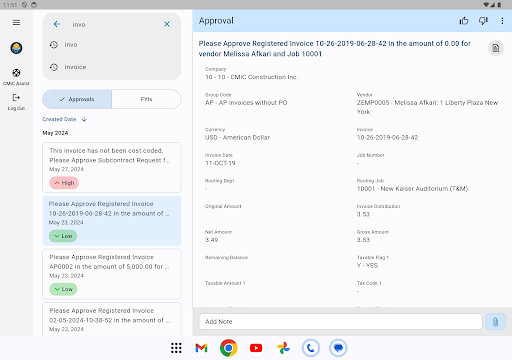Open the hamburger navigation menu
The width and height of the screenshot is (512, 360).
16,23
